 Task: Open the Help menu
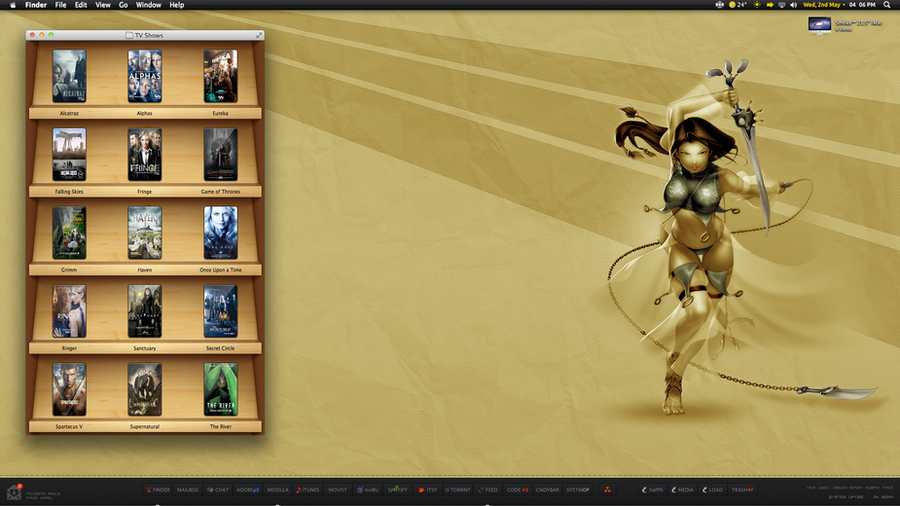(177, 5)
